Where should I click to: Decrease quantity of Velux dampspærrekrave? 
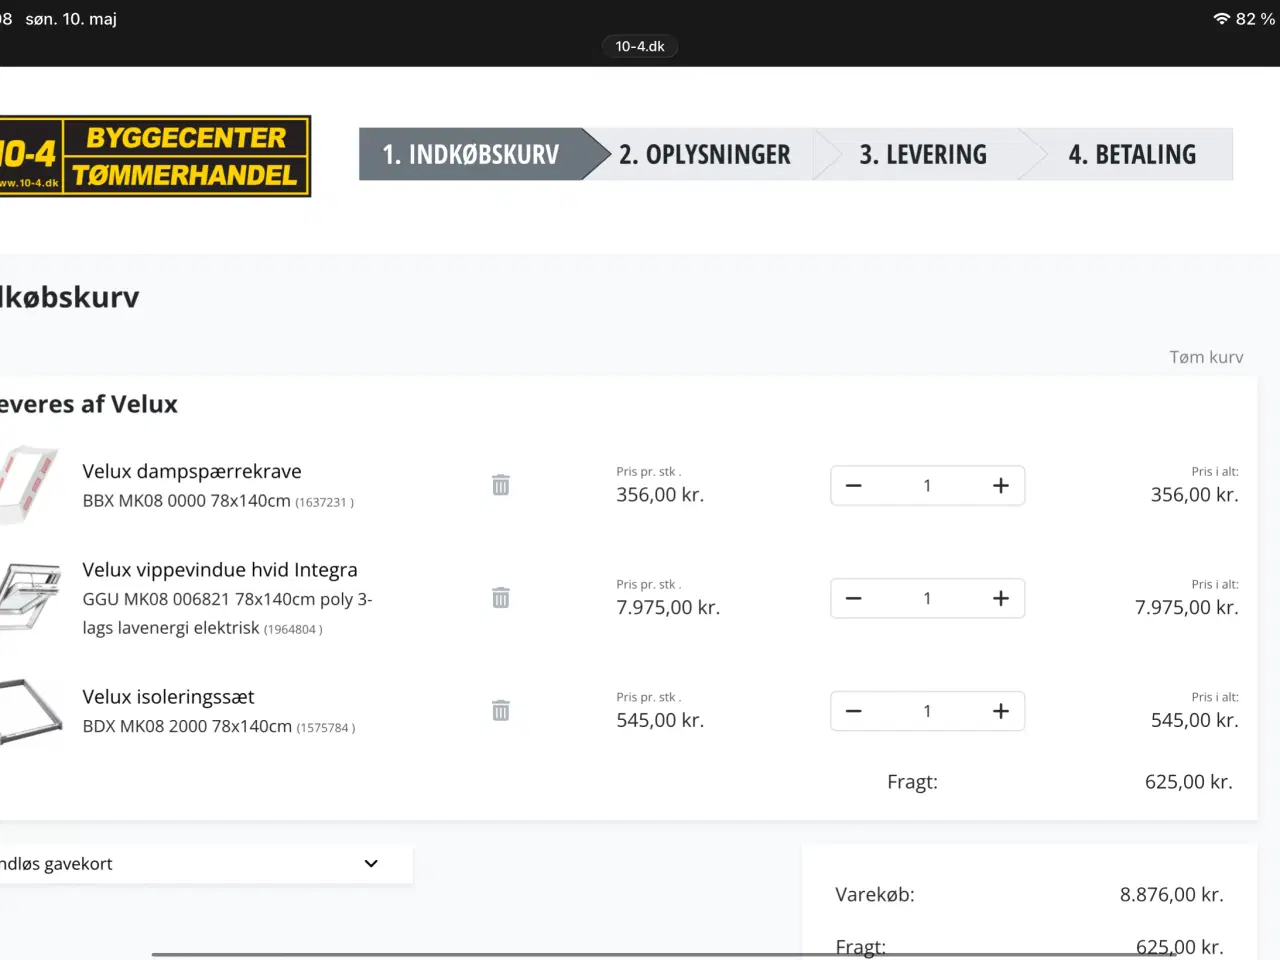[853, 486]
